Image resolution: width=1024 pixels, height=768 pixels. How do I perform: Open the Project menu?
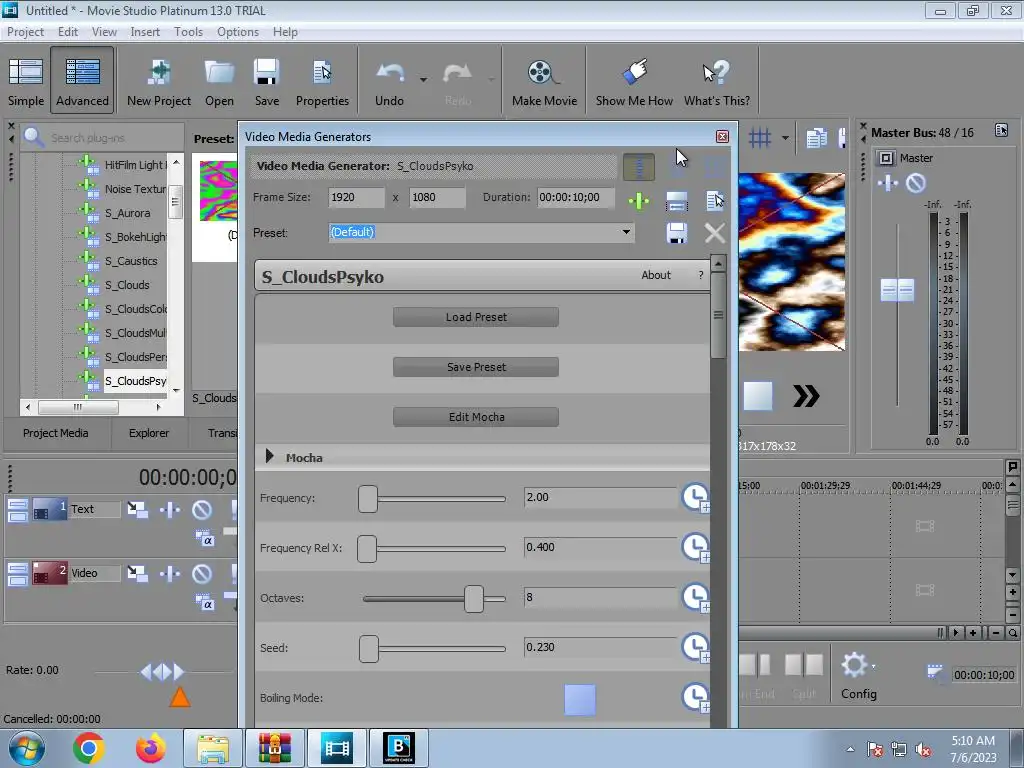click(25, 31)
